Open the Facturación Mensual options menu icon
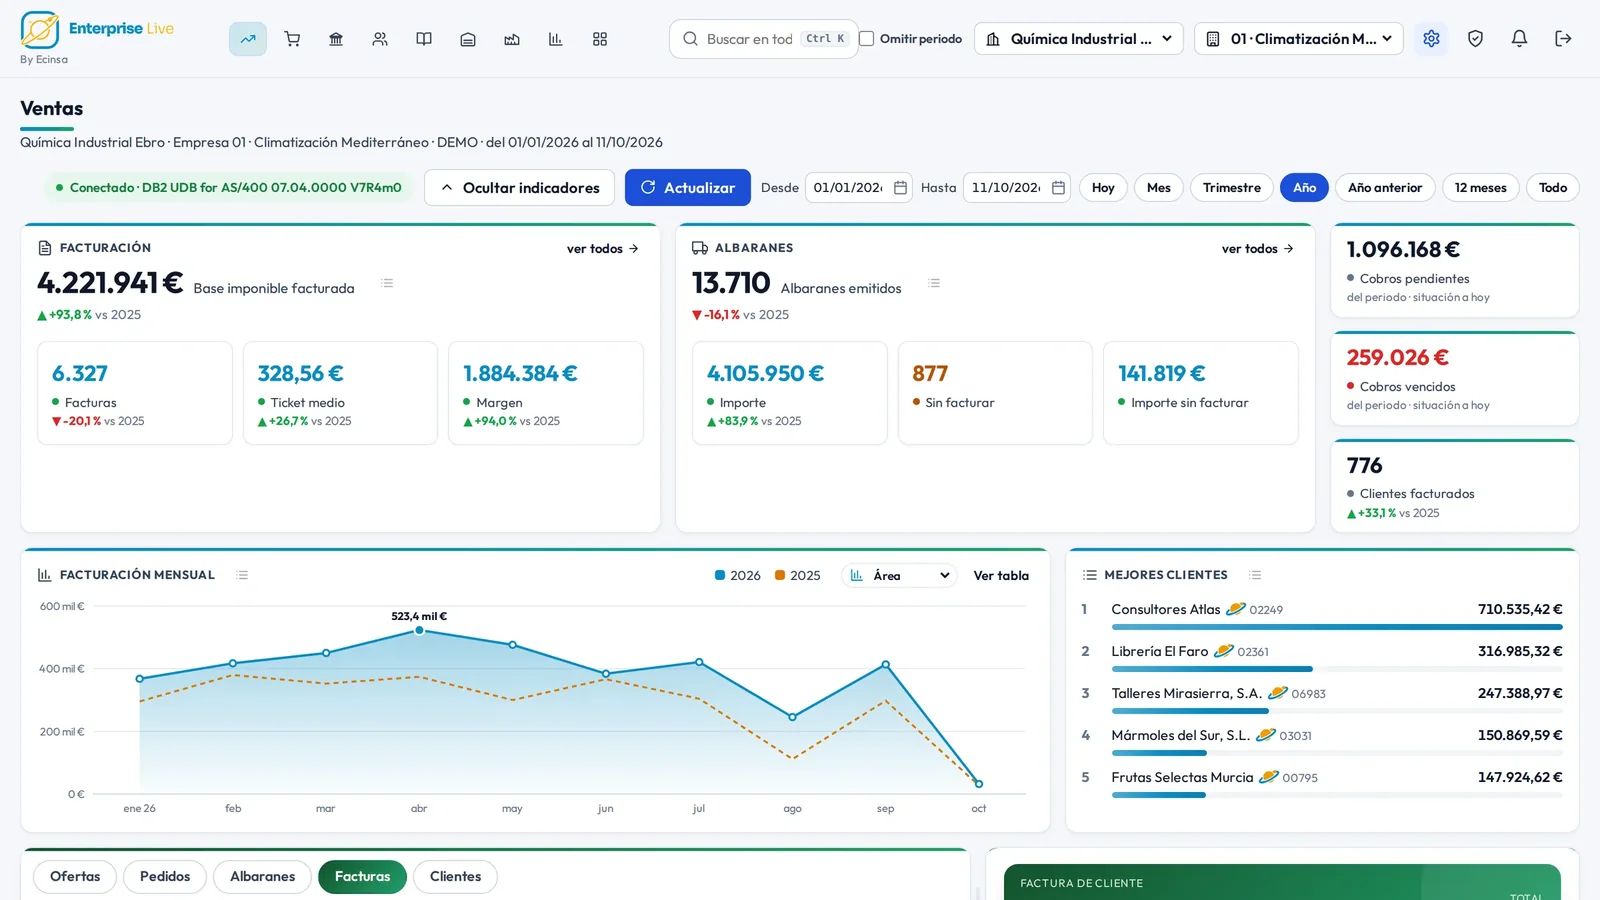The width and height of the screenshot is (1600, 900). pyautogui.click(x=242, y=575)
